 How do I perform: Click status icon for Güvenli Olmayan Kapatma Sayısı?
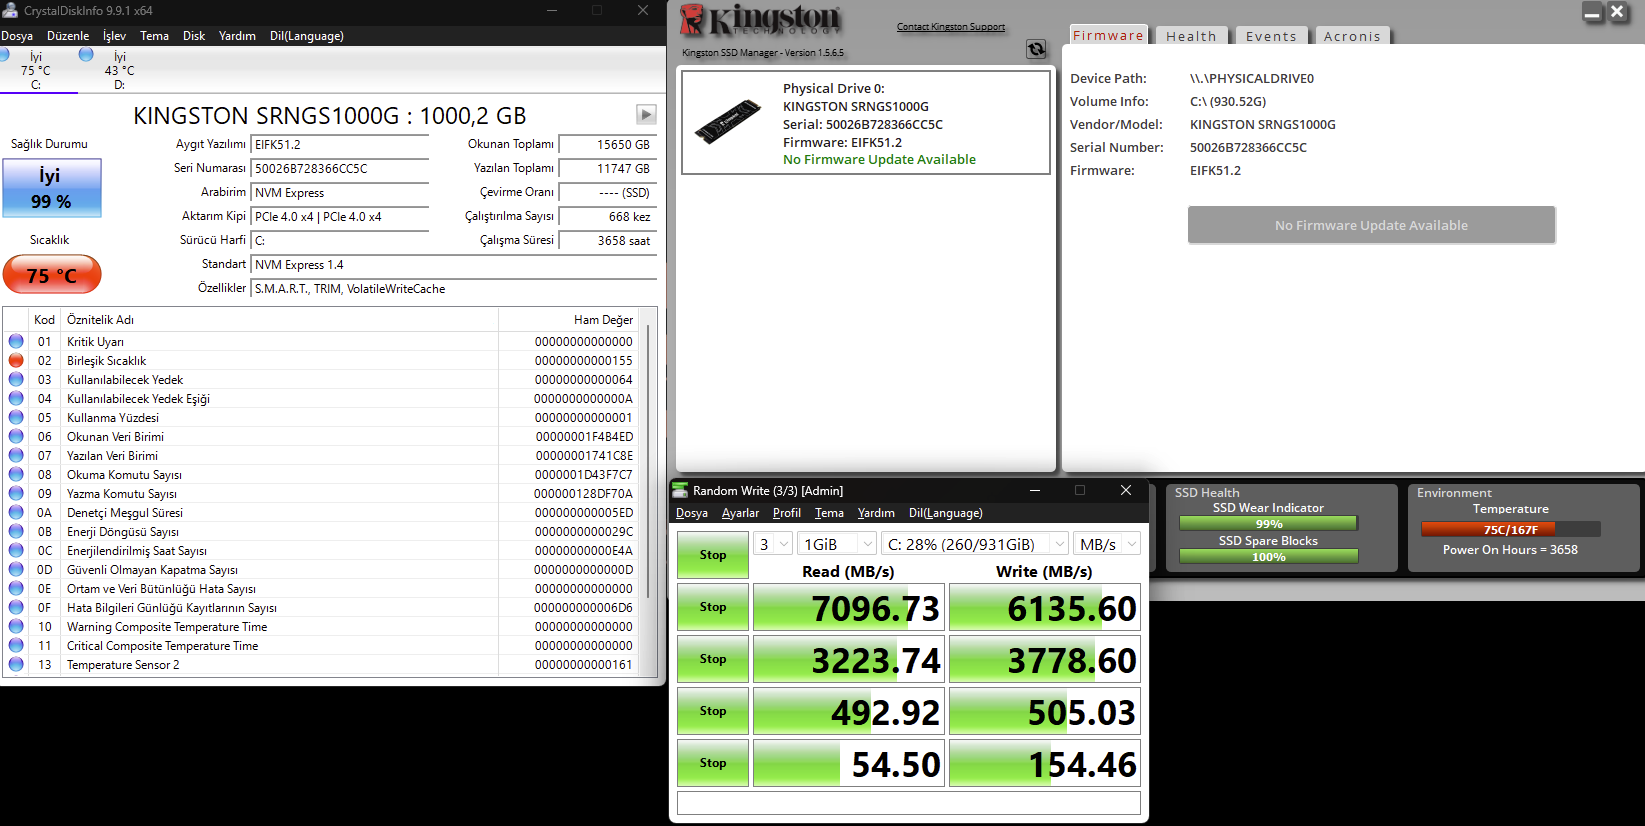pyautogui.click(x=16, y=569)
